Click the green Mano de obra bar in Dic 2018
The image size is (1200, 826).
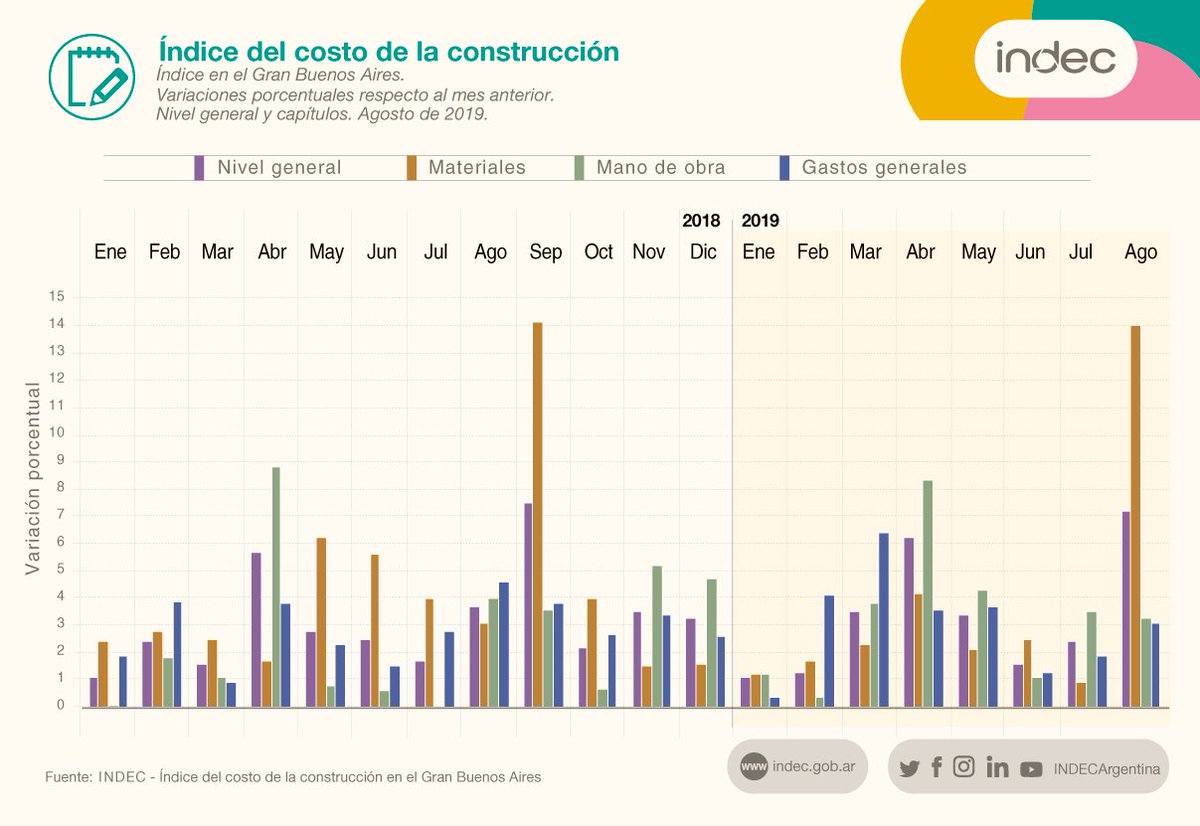[x=711, y=642]
